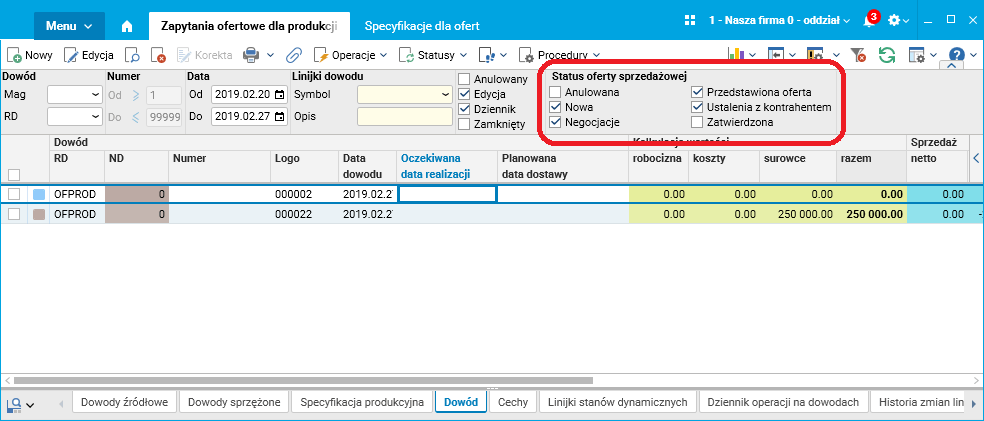Click save-search icon in bottom left
The width and height of the screenshot is (984, 421).
14,405
